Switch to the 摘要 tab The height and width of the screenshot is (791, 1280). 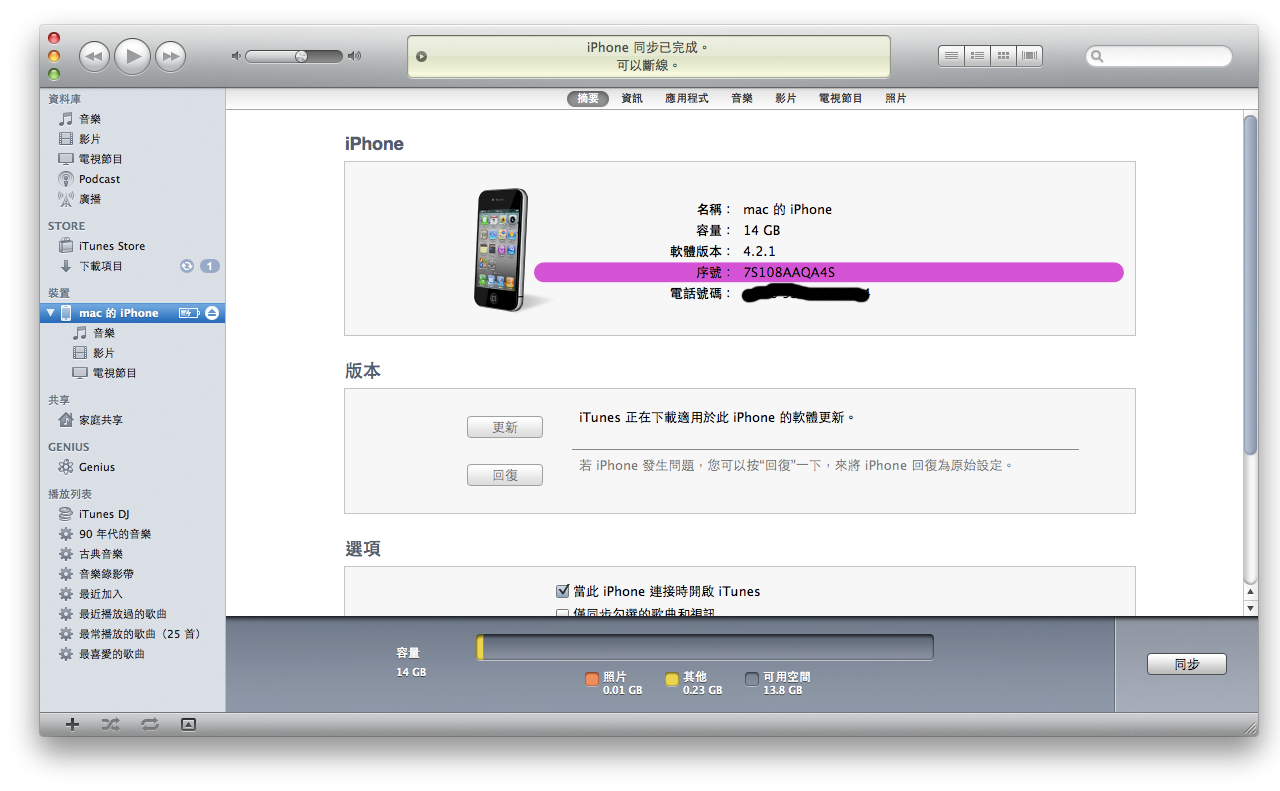pos(588,98)
